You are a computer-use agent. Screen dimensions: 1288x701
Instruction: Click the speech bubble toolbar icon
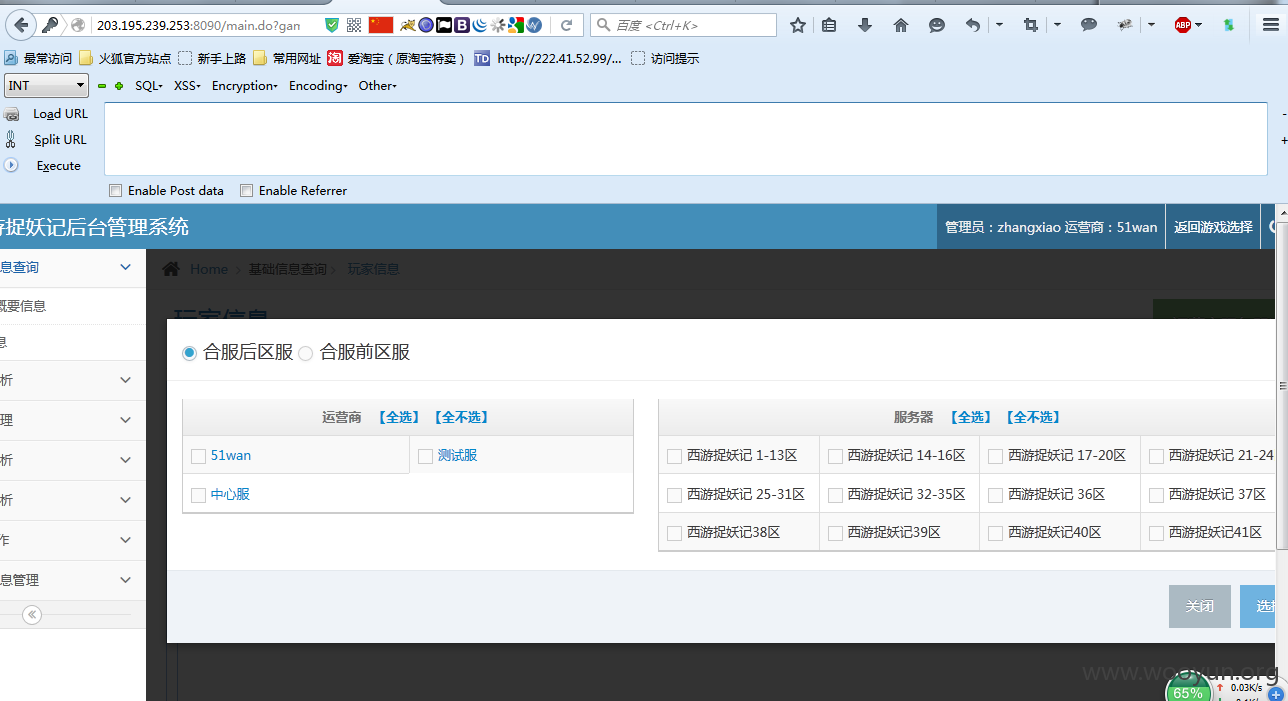coord(1089,25)
